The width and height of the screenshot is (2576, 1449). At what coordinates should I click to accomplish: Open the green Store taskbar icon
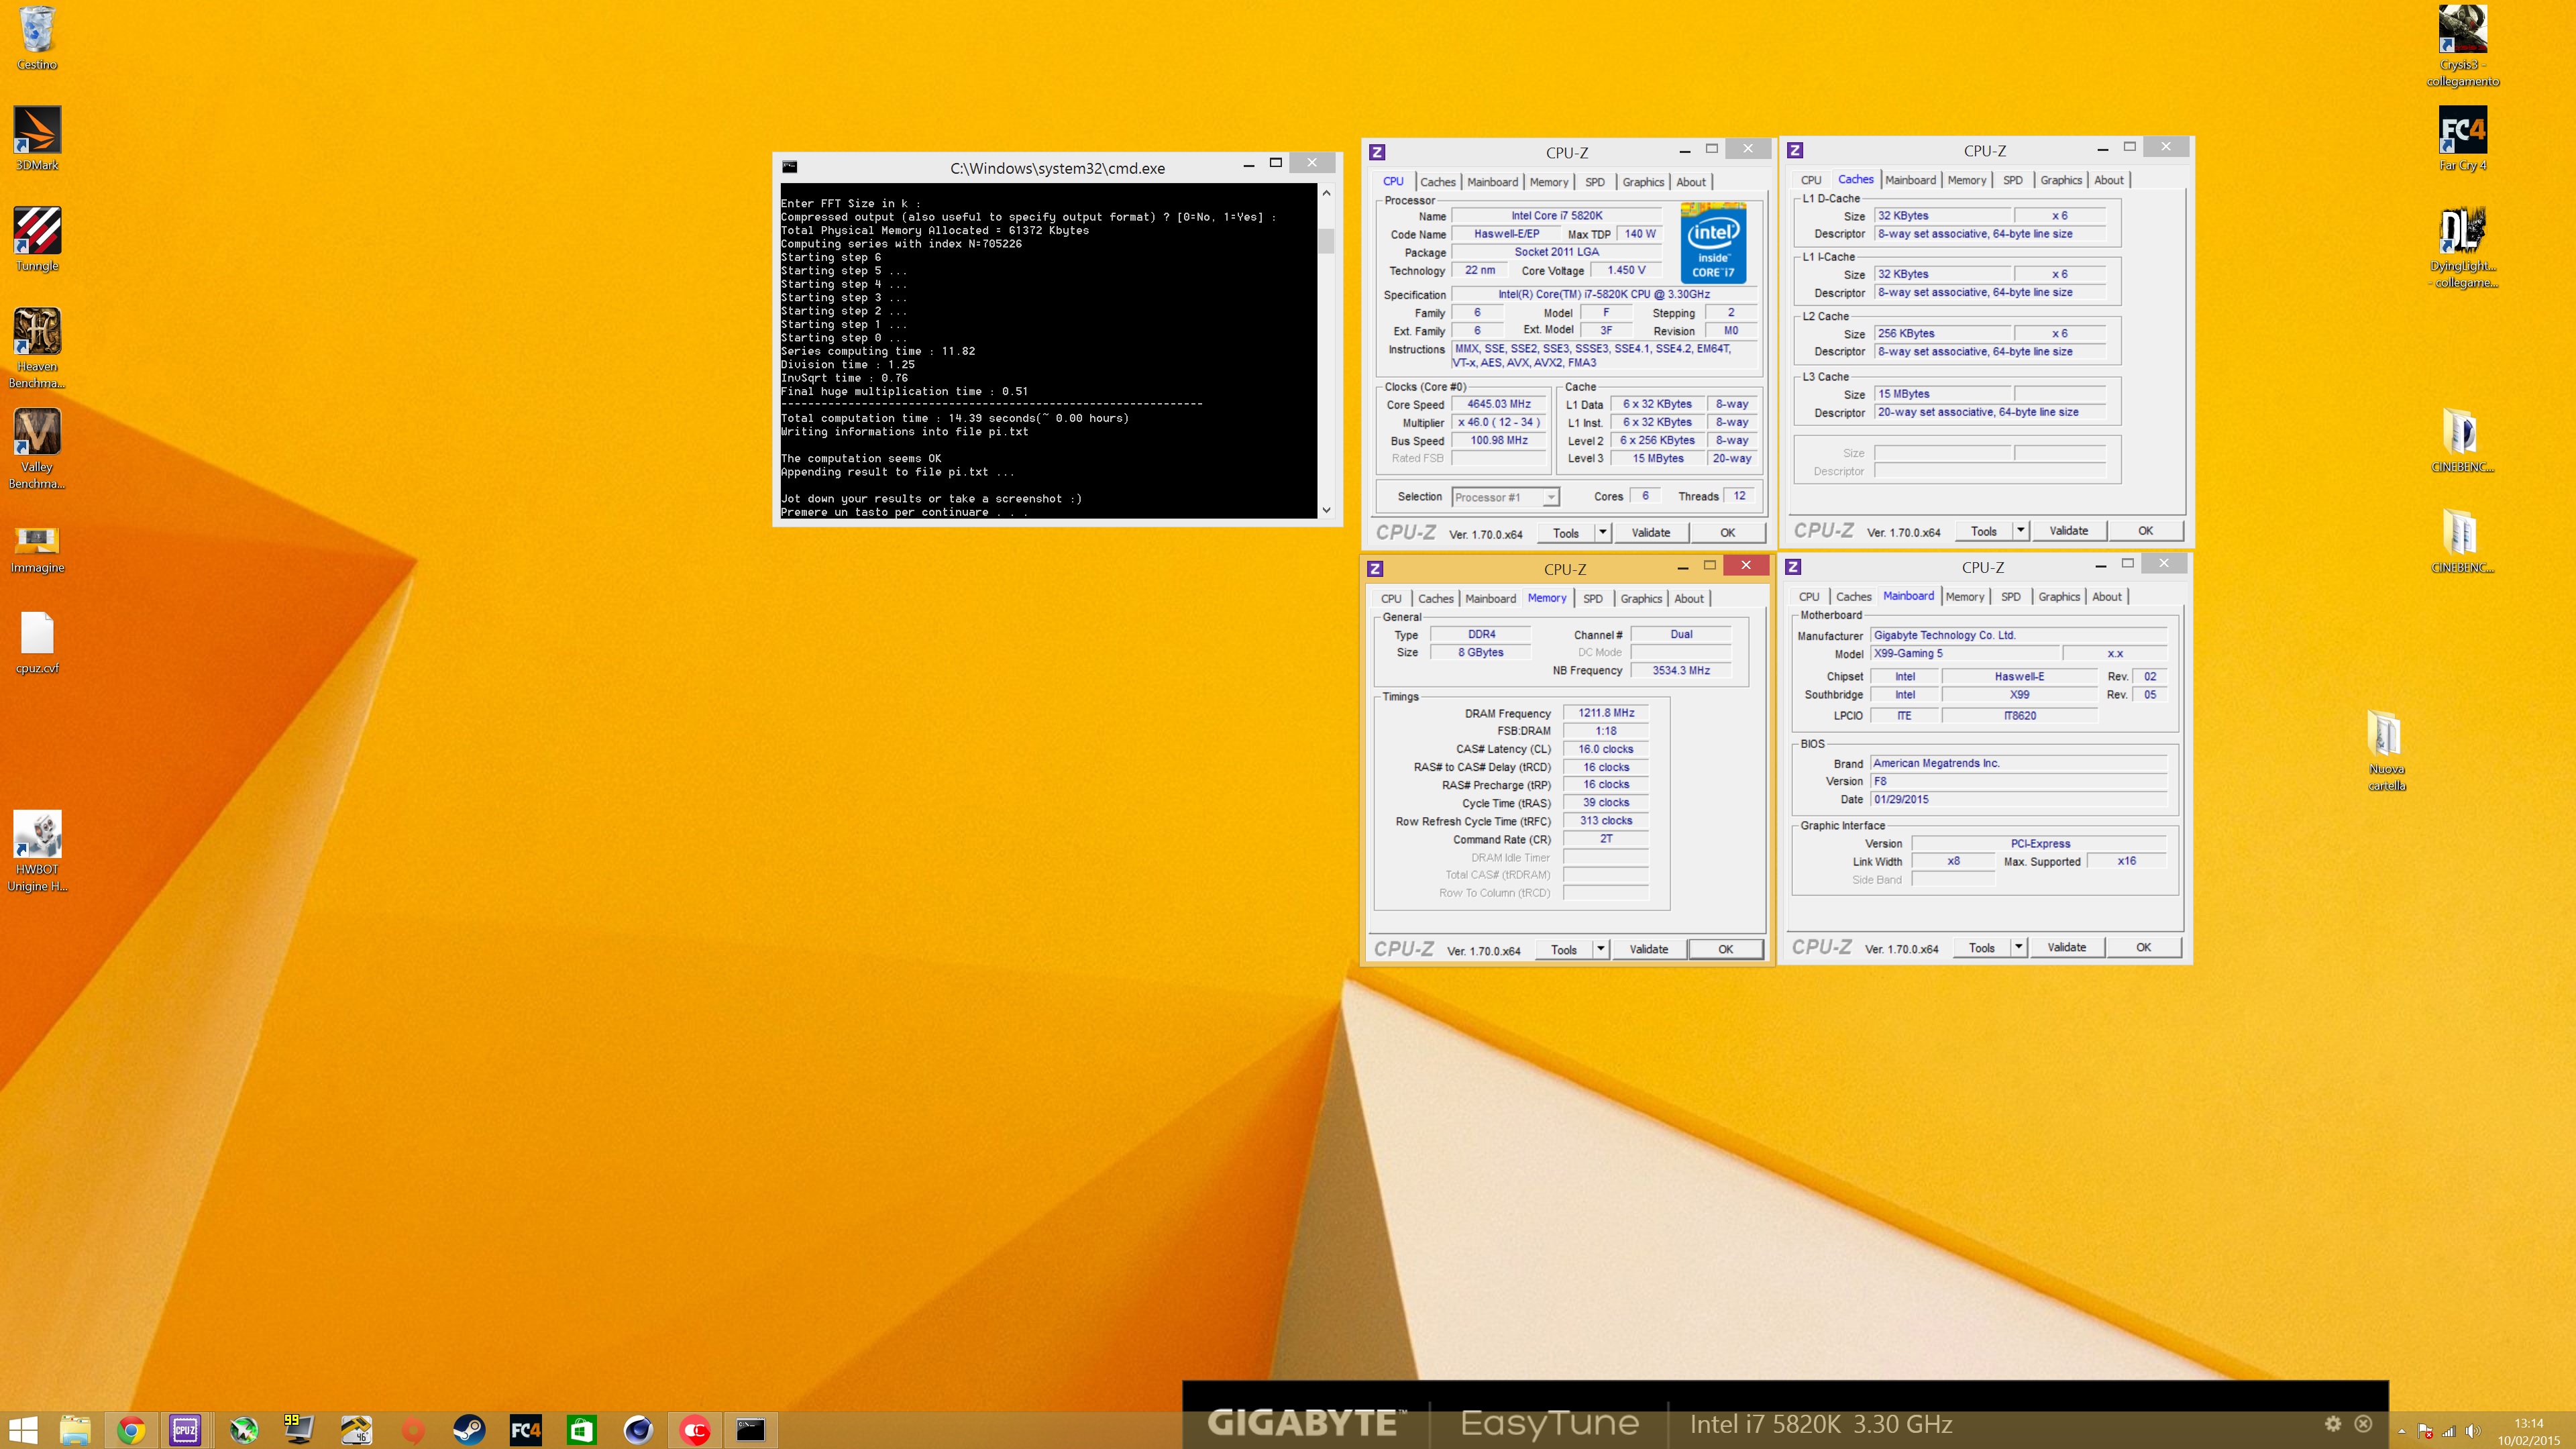click(581, 1430)
